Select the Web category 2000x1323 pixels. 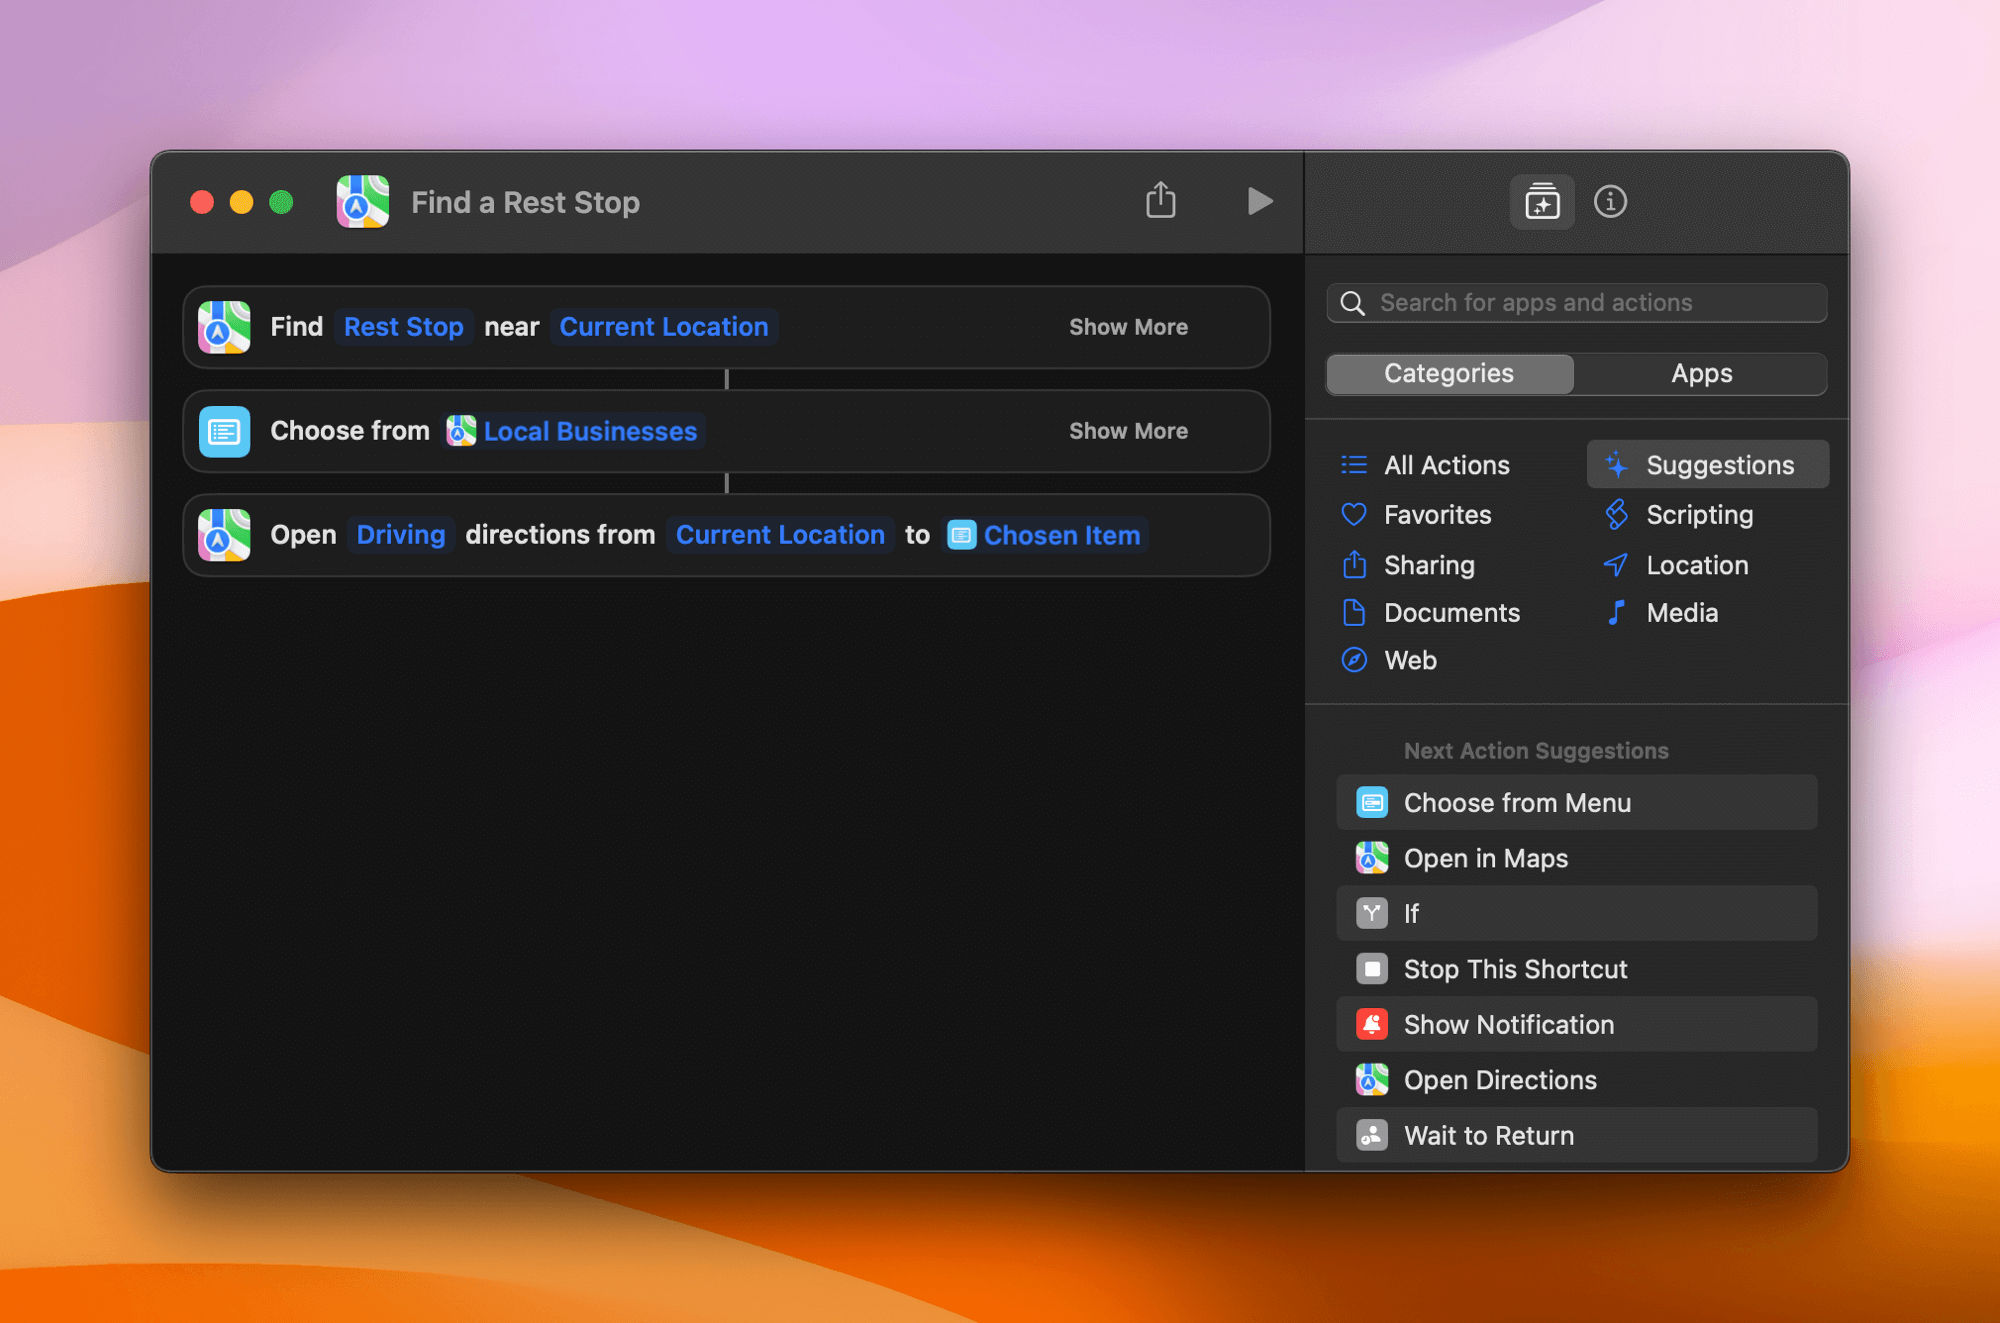(x=1410, y=660)
